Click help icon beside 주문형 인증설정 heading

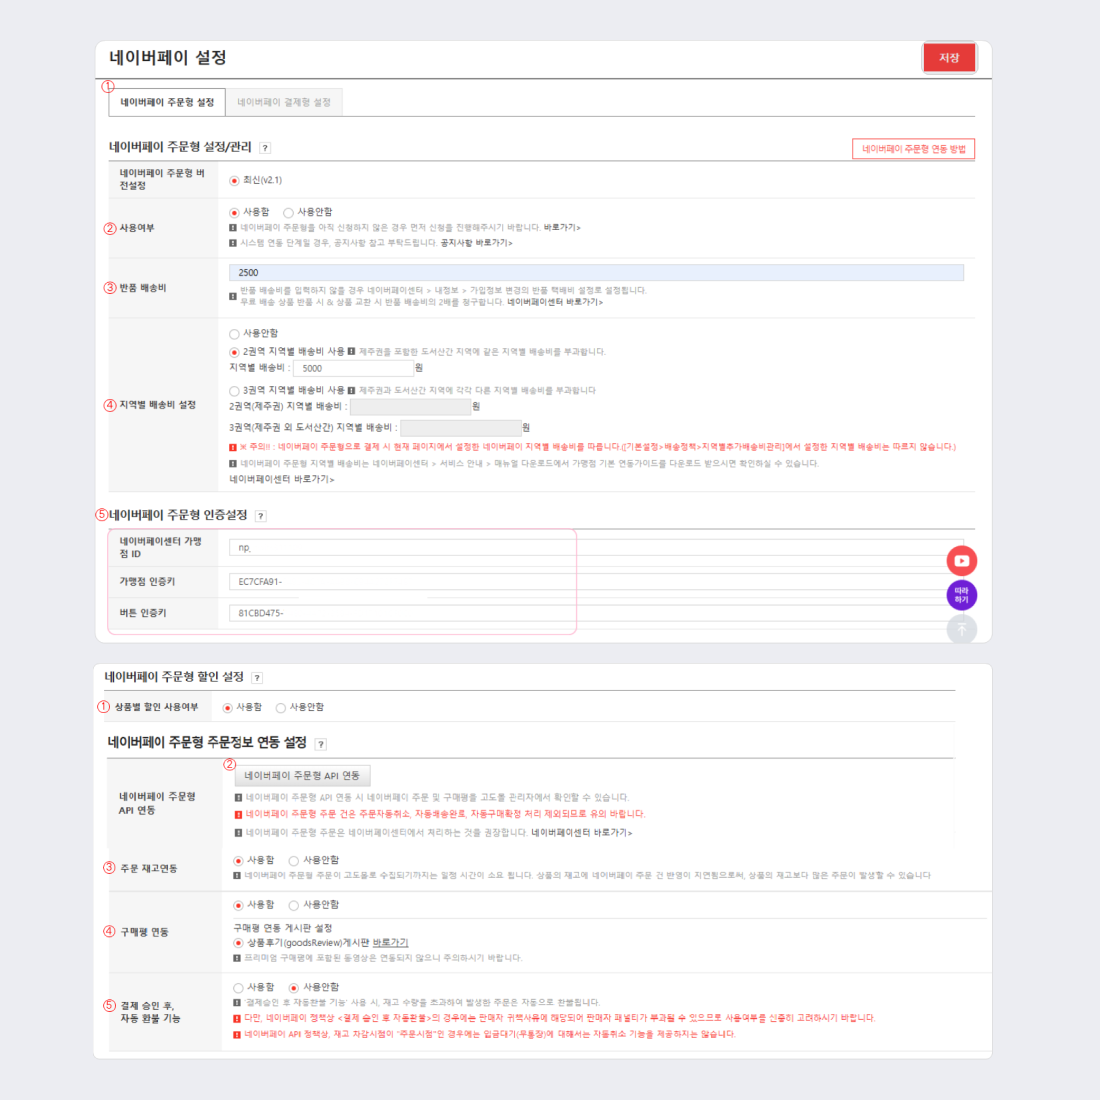coord(260,516)
